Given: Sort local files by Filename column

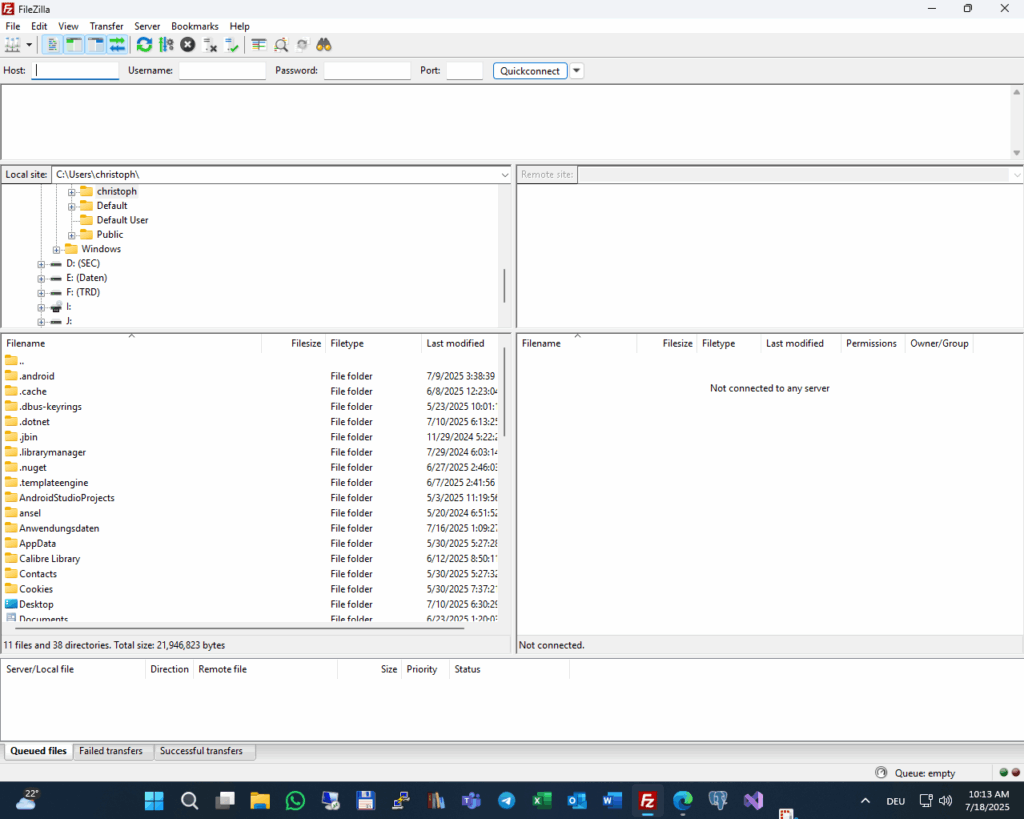Looking at the screenshot, I should (x=132, y=344).
